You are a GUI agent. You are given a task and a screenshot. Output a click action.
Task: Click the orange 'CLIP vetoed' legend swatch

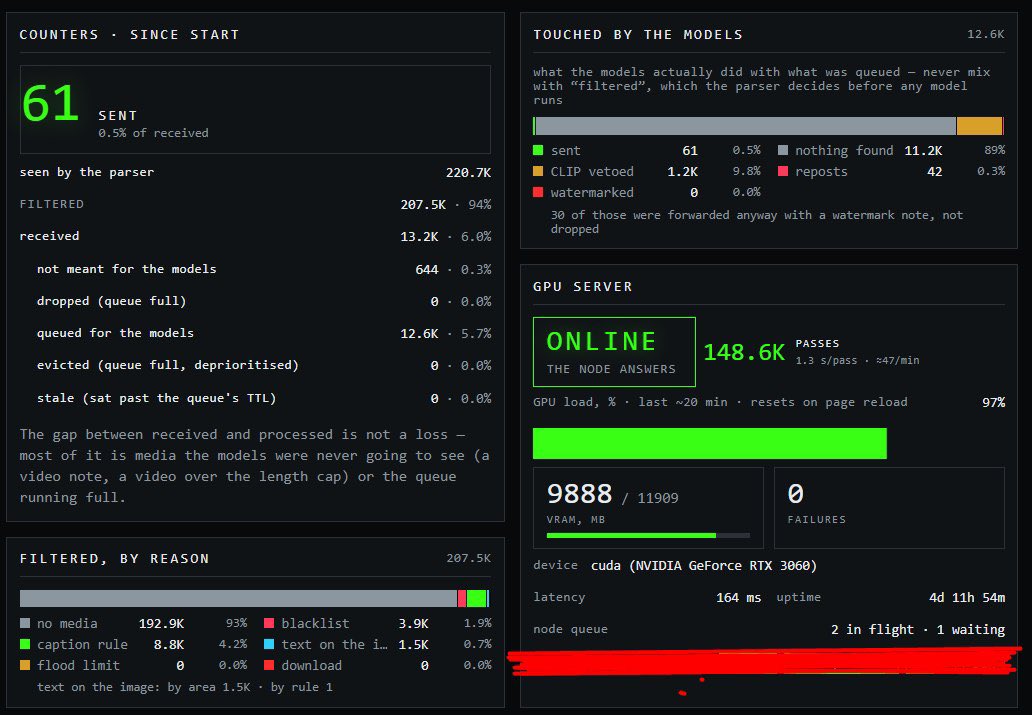click(x=538, y=171)
